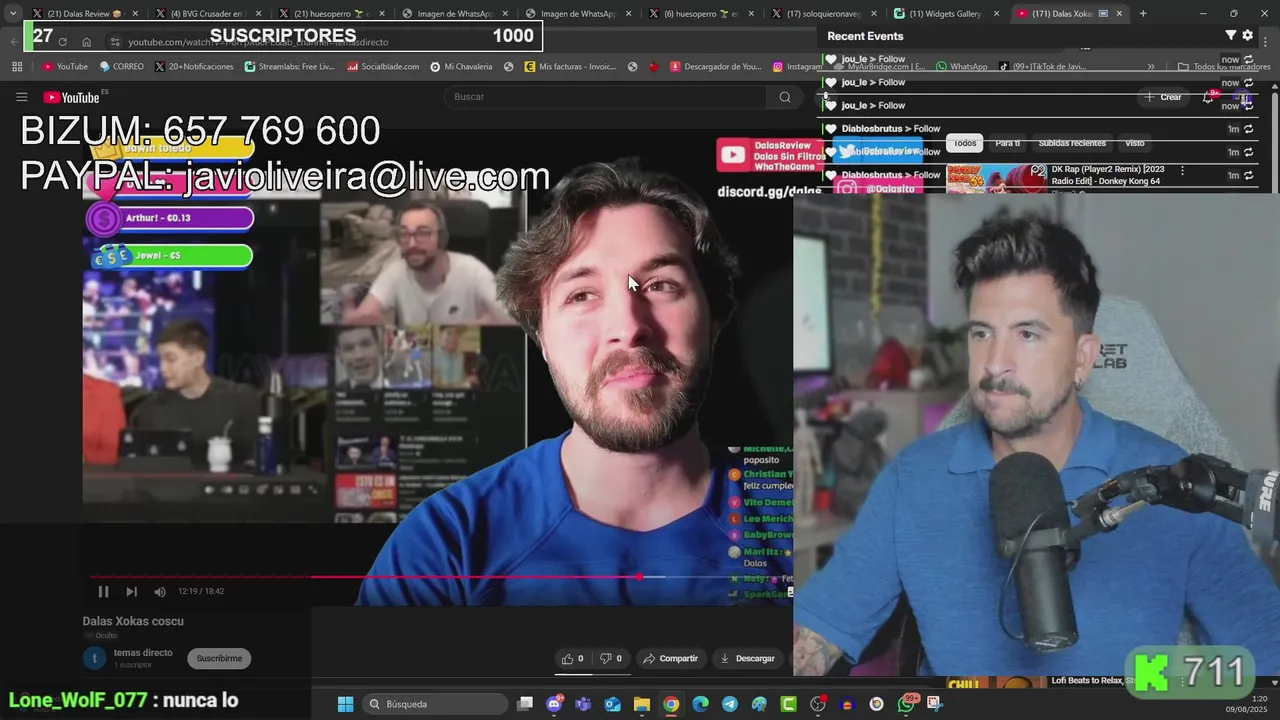Viewport: 1280px width, 720px height.
Task: Select the Todos filter chip
Action: click(965, 143)
